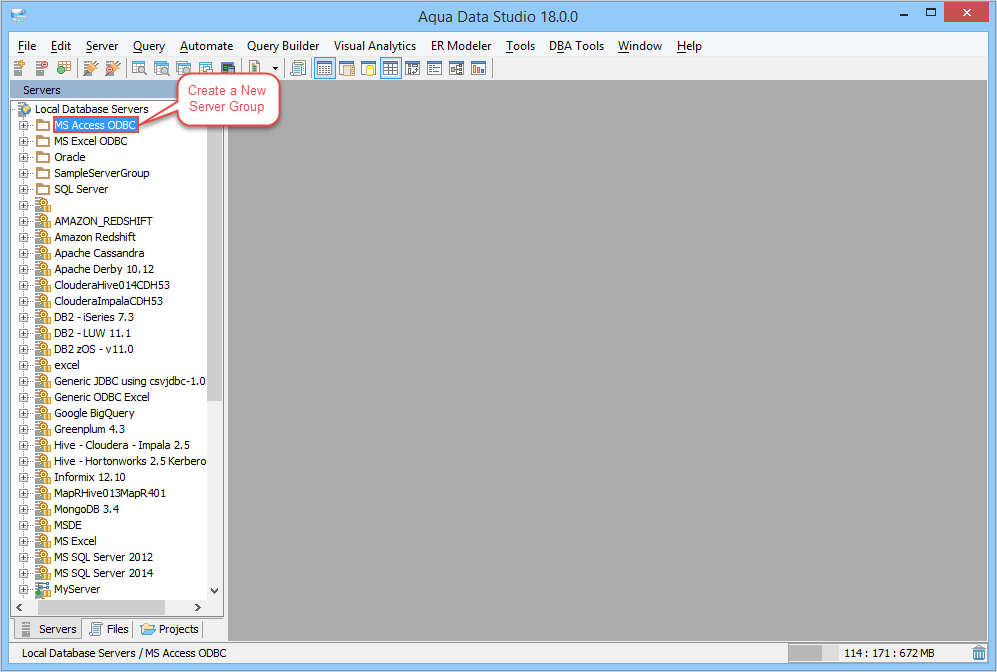Click the second query window magnifier icon
This screenshot has height=672, width=997.
tap(162, 68)
